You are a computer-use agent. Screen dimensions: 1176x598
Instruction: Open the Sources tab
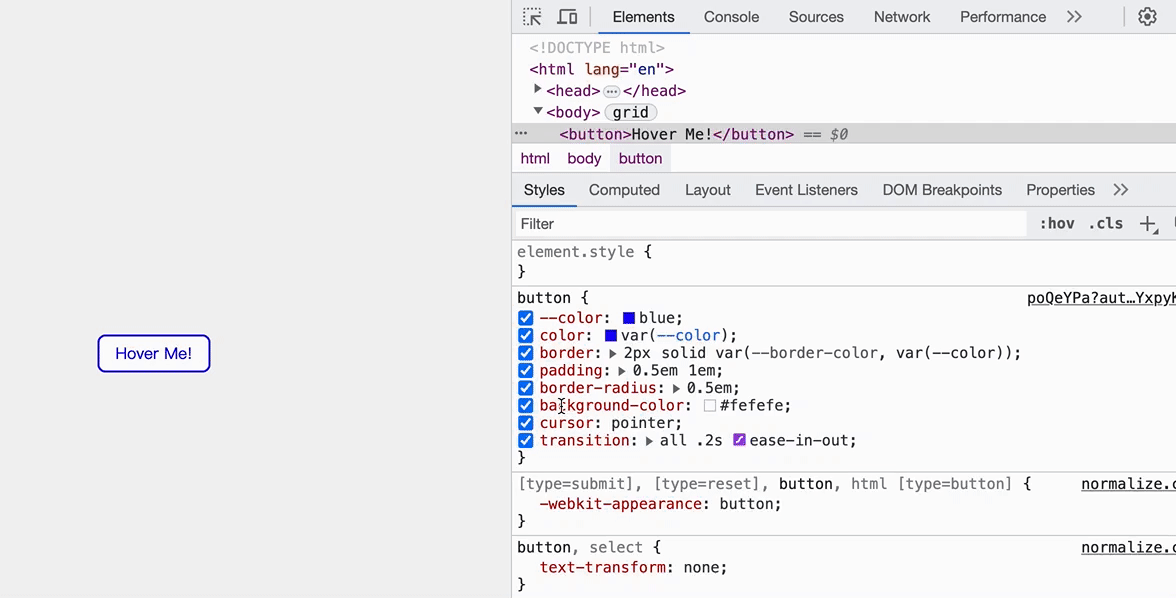coord(816,17)
